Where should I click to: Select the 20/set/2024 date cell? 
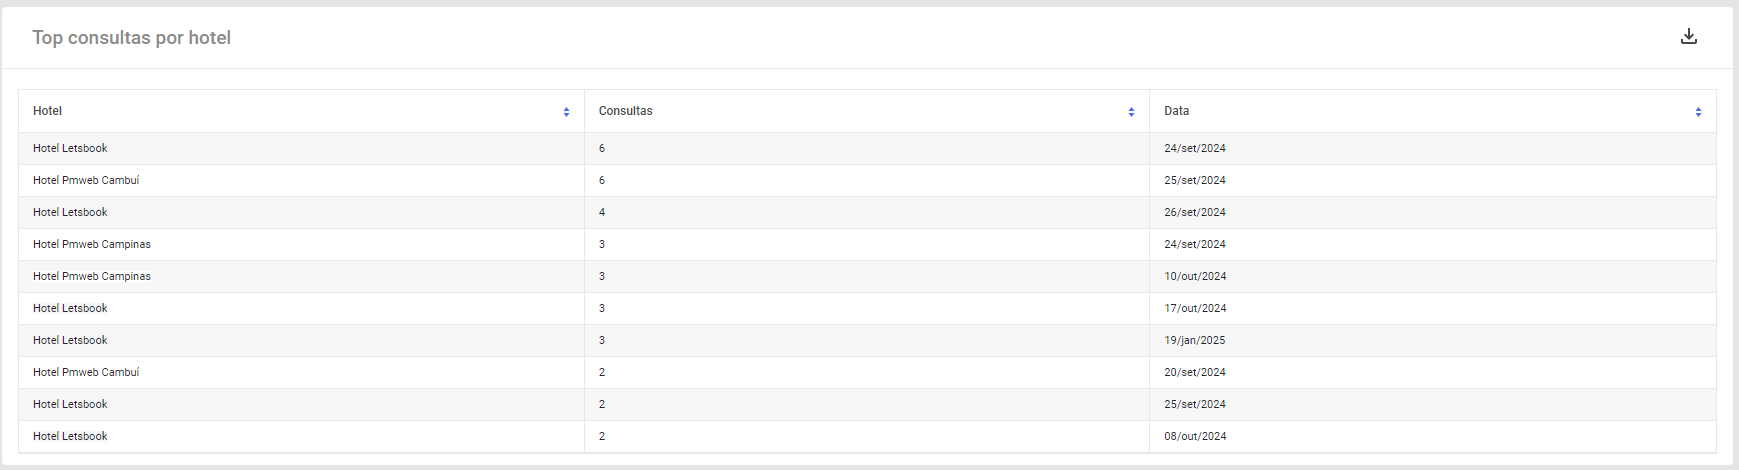coord(1194,372)
